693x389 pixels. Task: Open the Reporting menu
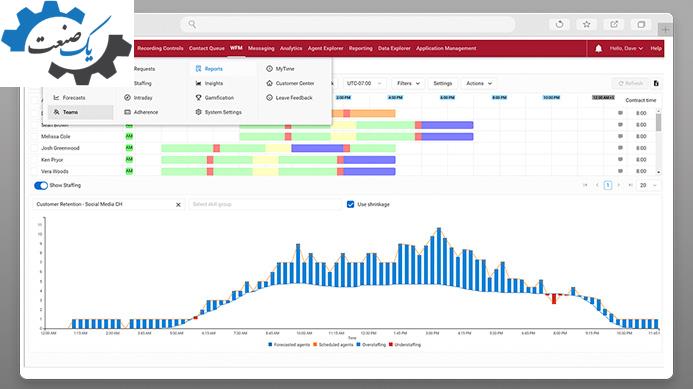click(360, 48)
